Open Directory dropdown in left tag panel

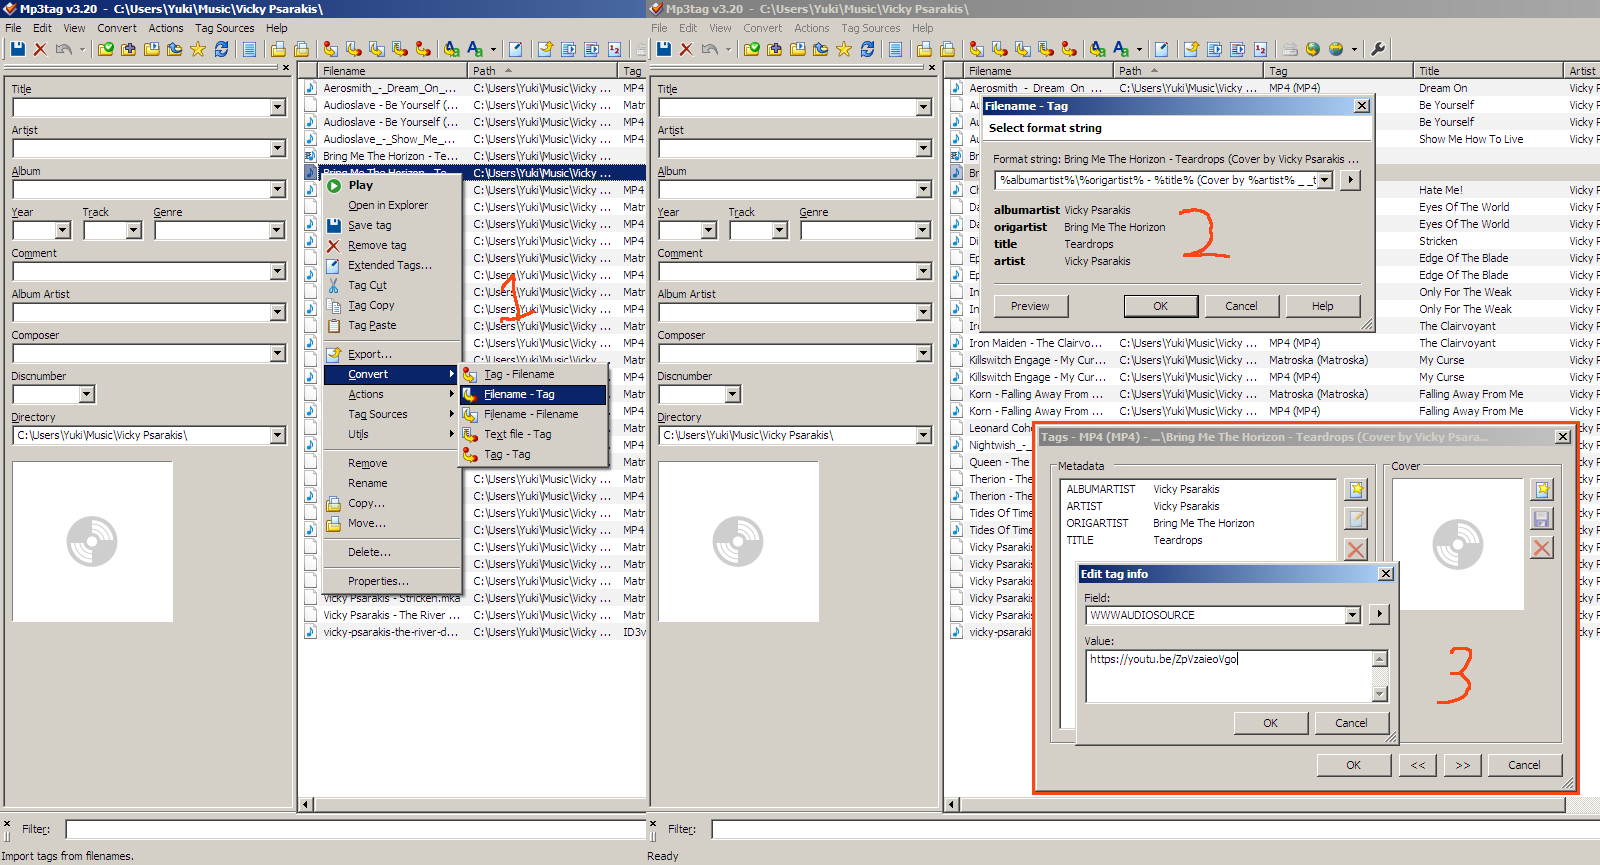[277, 435]
